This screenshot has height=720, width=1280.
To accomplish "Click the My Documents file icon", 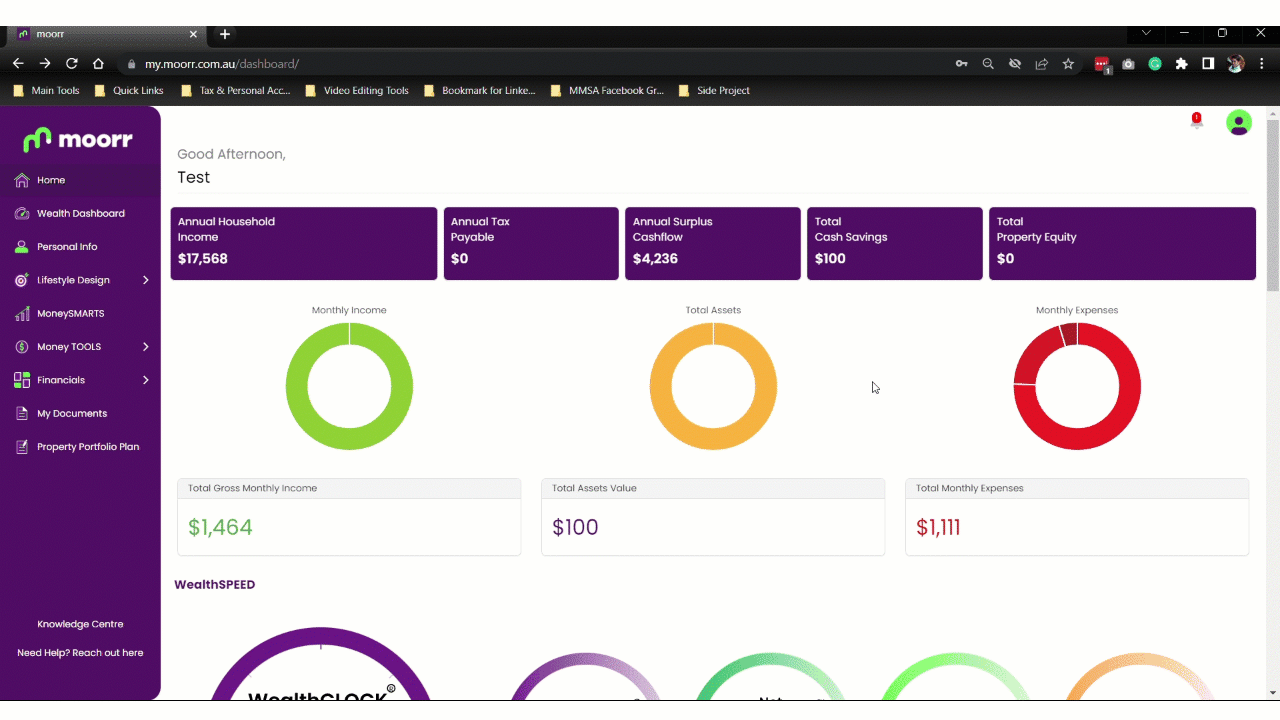I will coord(22,413).
